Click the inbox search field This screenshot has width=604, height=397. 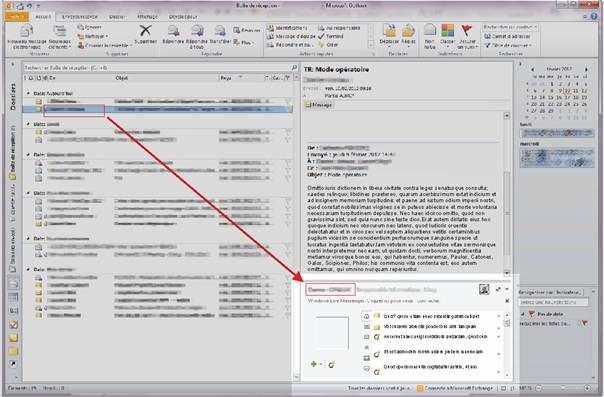coord(157,68)
